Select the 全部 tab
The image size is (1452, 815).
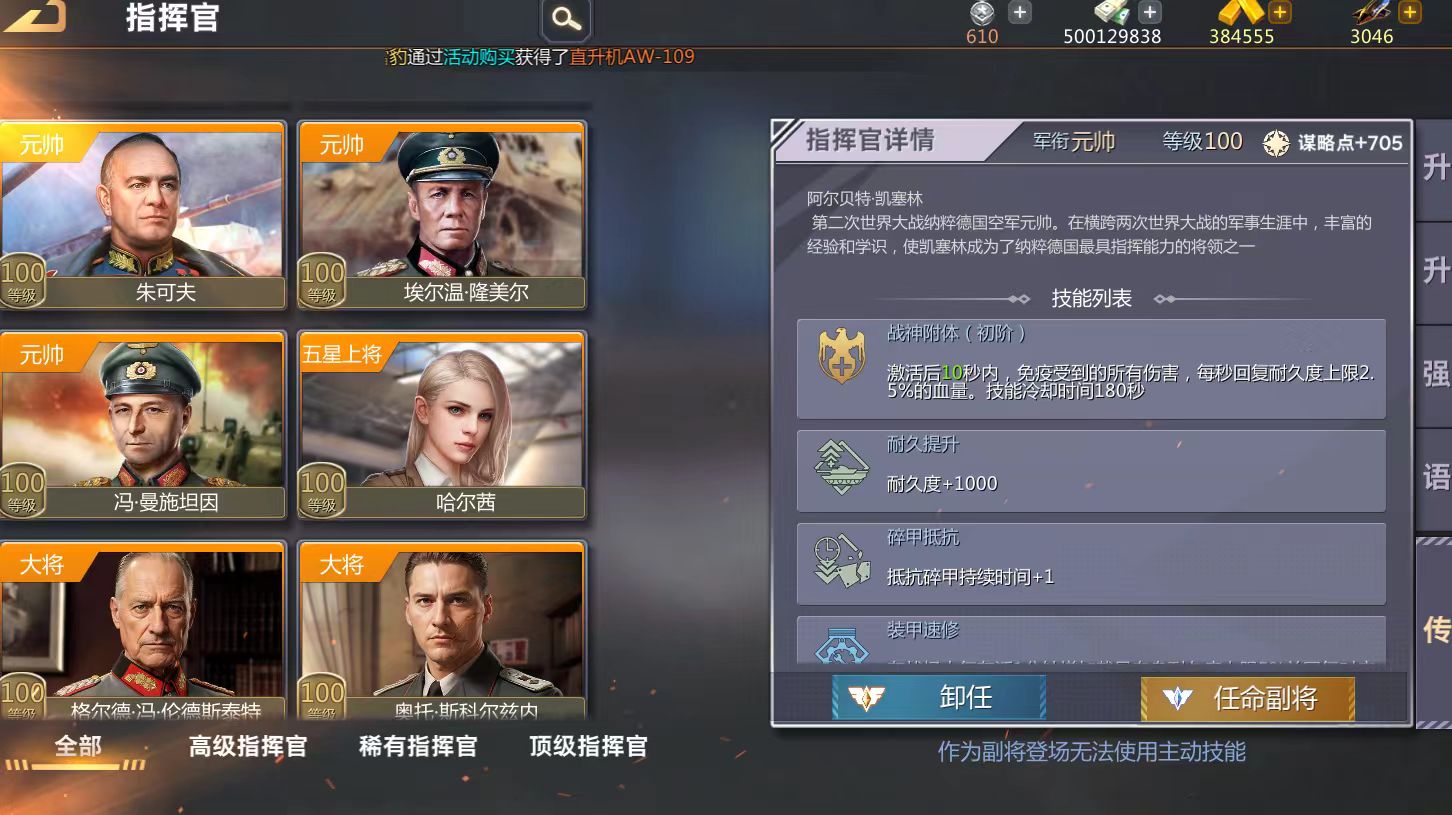click(x=78, y=746)
